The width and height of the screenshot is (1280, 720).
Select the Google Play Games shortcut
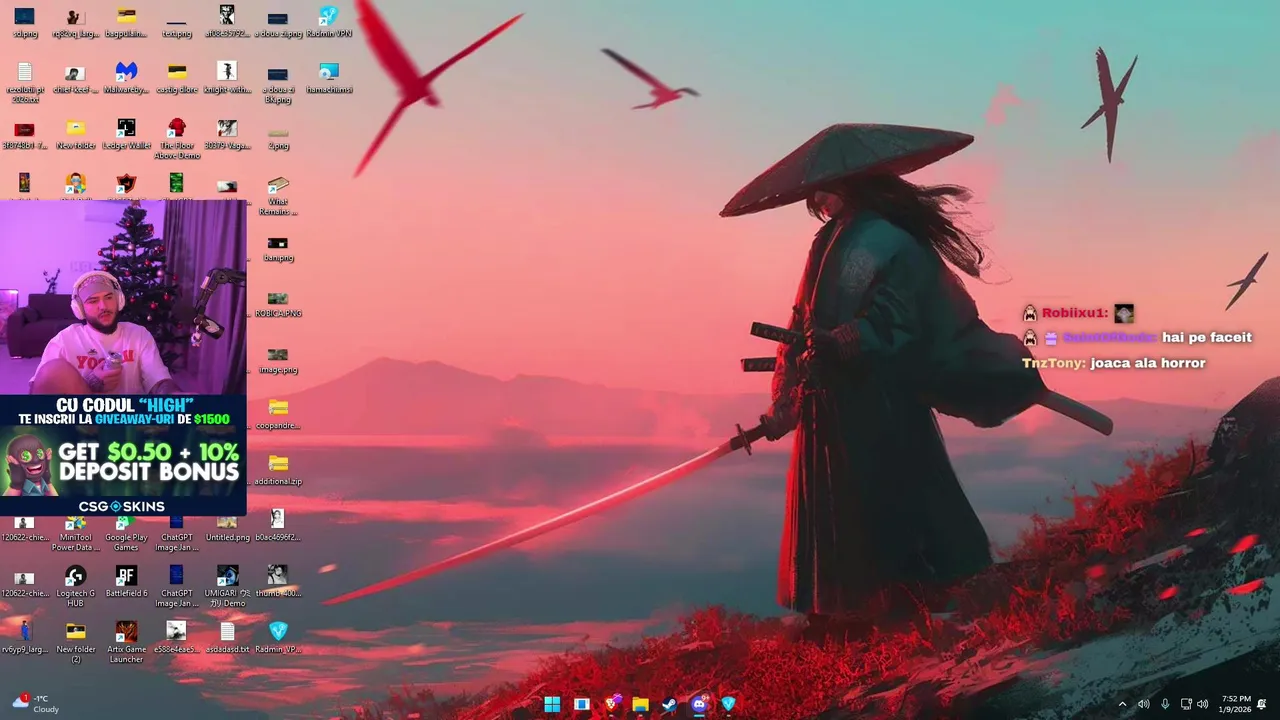pyautogui.click(x=126, y=535)
